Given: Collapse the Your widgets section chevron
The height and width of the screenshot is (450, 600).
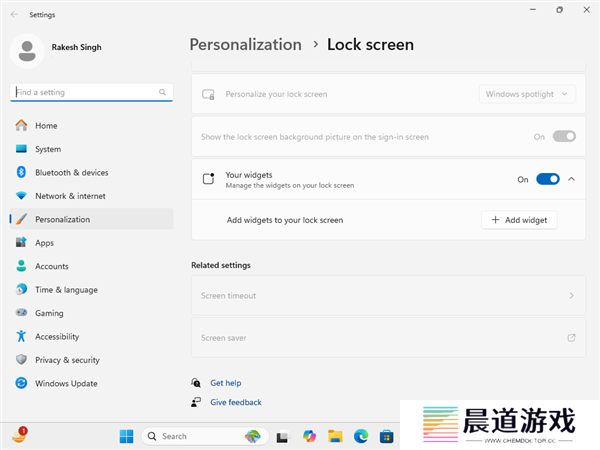Looking at the screenshot, I should pos(571,179).
